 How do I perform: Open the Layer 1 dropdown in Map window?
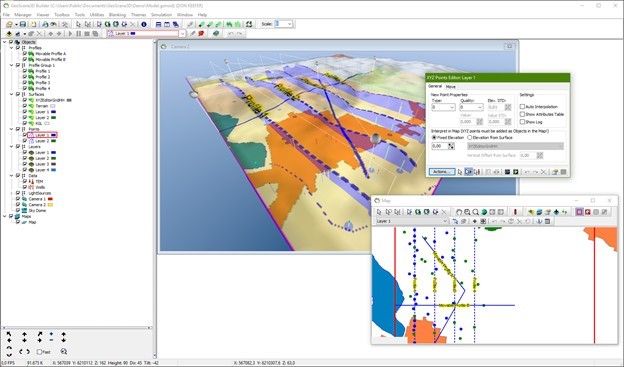(412, 221)
